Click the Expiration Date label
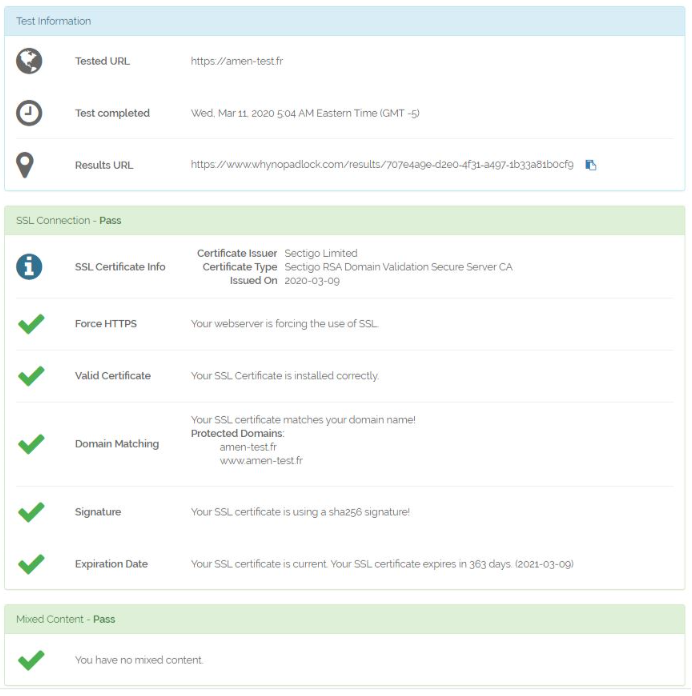The width and height of the screenshot is (692, 696). click(x=111, y=564)
